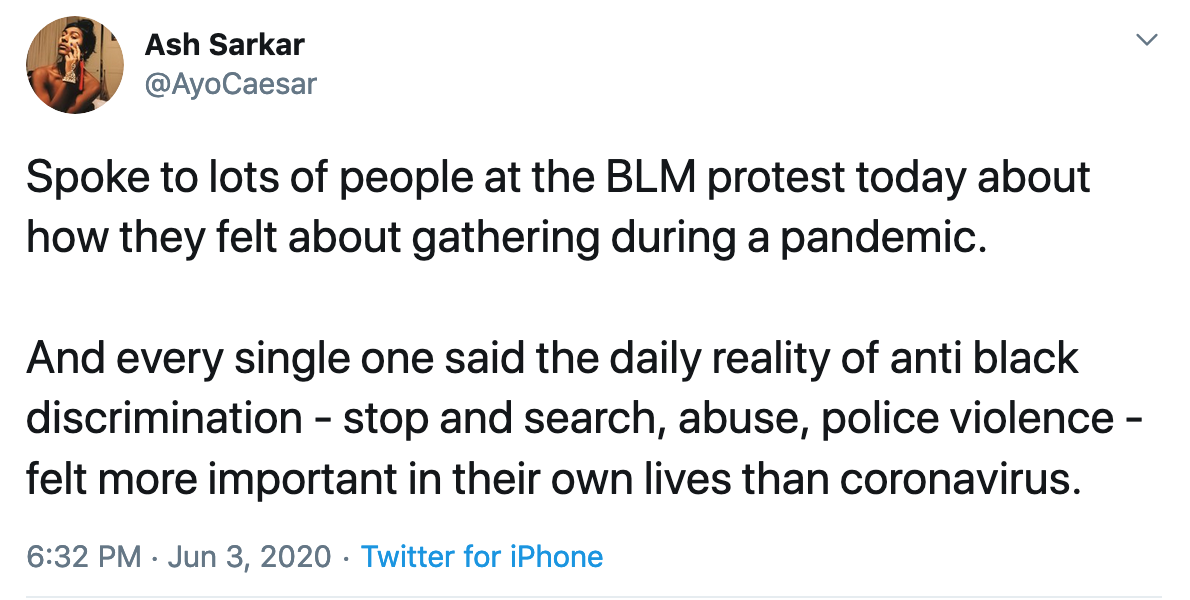Viewport: 1190px width, 600px height.
Task: Click the word 'pandemic' in the tweet
Action: pos(885,240)
